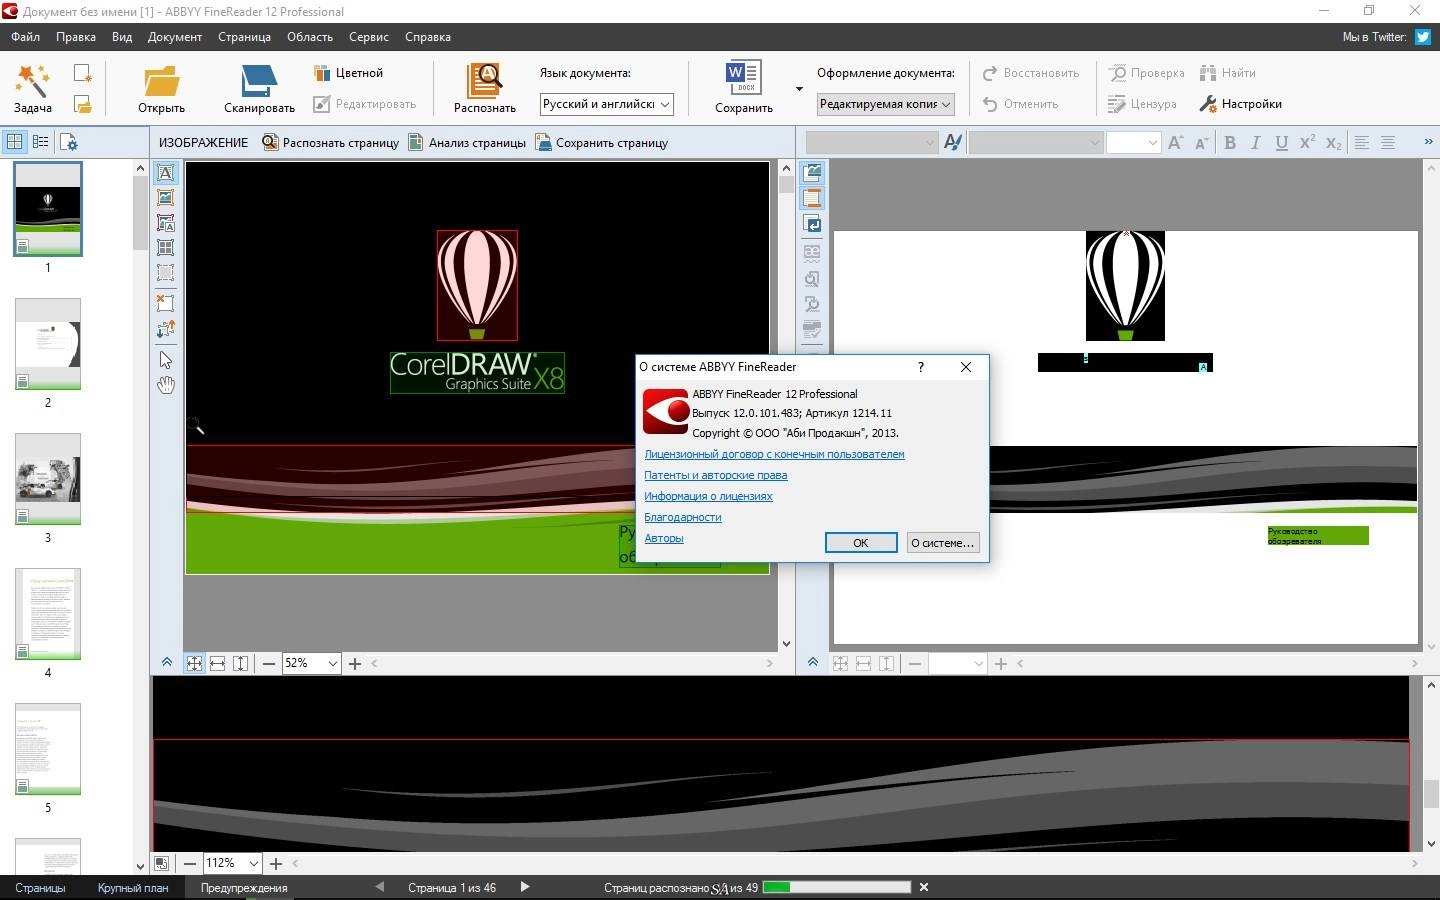
Task: Open font size dropdown in Text toolbar
Action: click(x=1133, y=142)
